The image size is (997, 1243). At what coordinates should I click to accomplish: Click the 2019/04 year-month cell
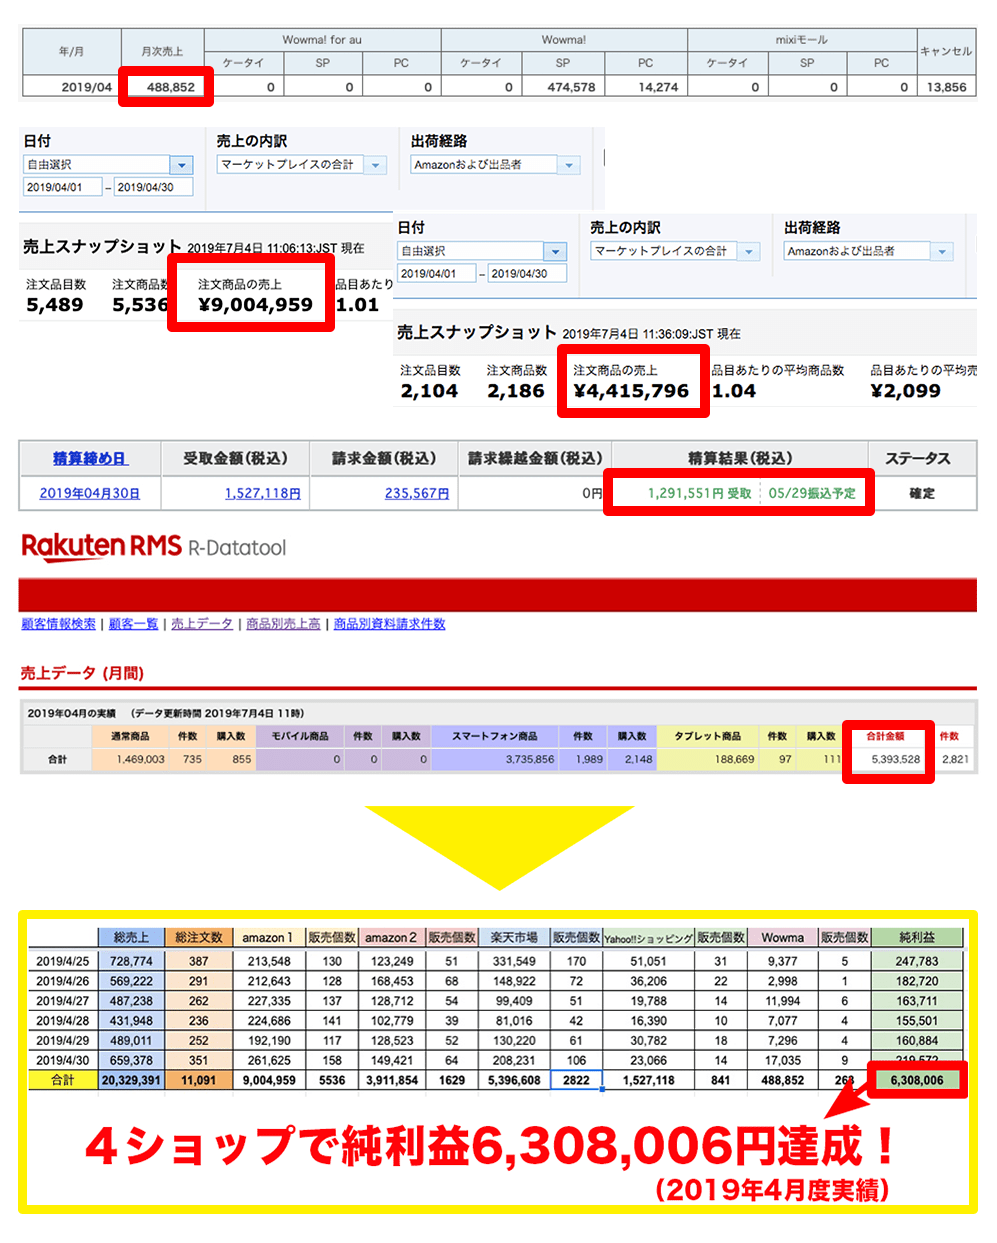[71, 87]
